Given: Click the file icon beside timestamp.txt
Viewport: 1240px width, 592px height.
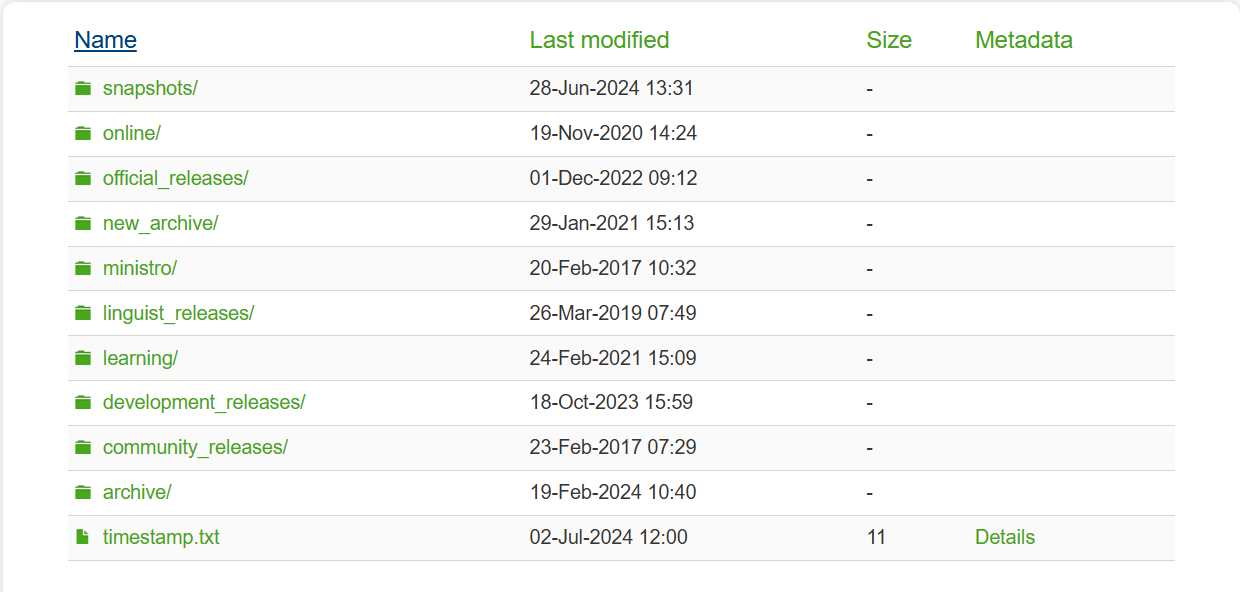Looking at the screenshot, I should tap(83, 538).
